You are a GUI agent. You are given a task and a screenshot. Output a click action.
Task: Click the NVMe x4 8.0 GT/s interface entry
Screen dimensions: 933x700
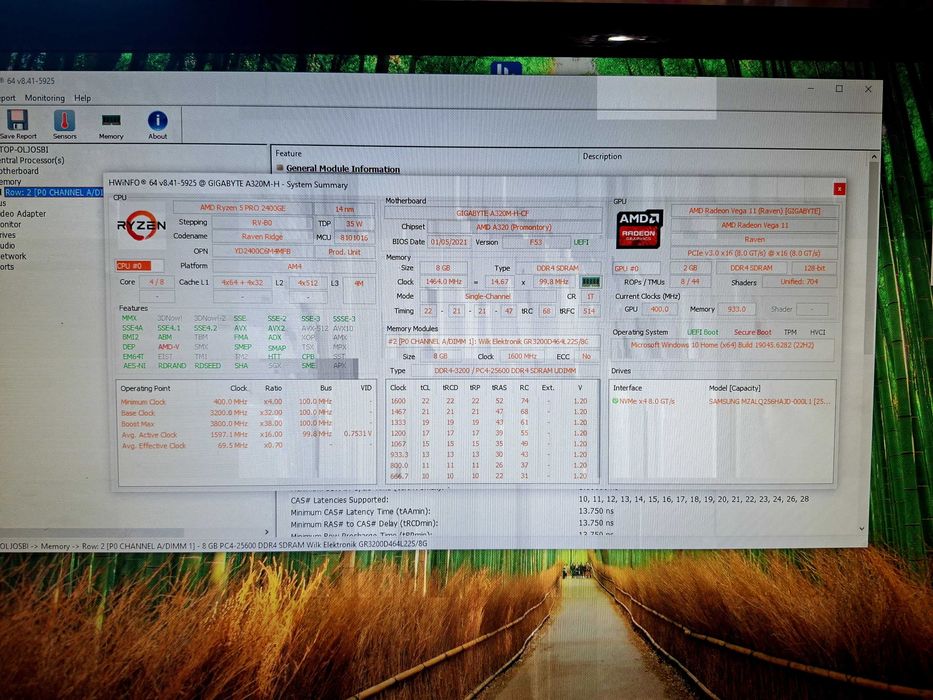coord(647,402)
